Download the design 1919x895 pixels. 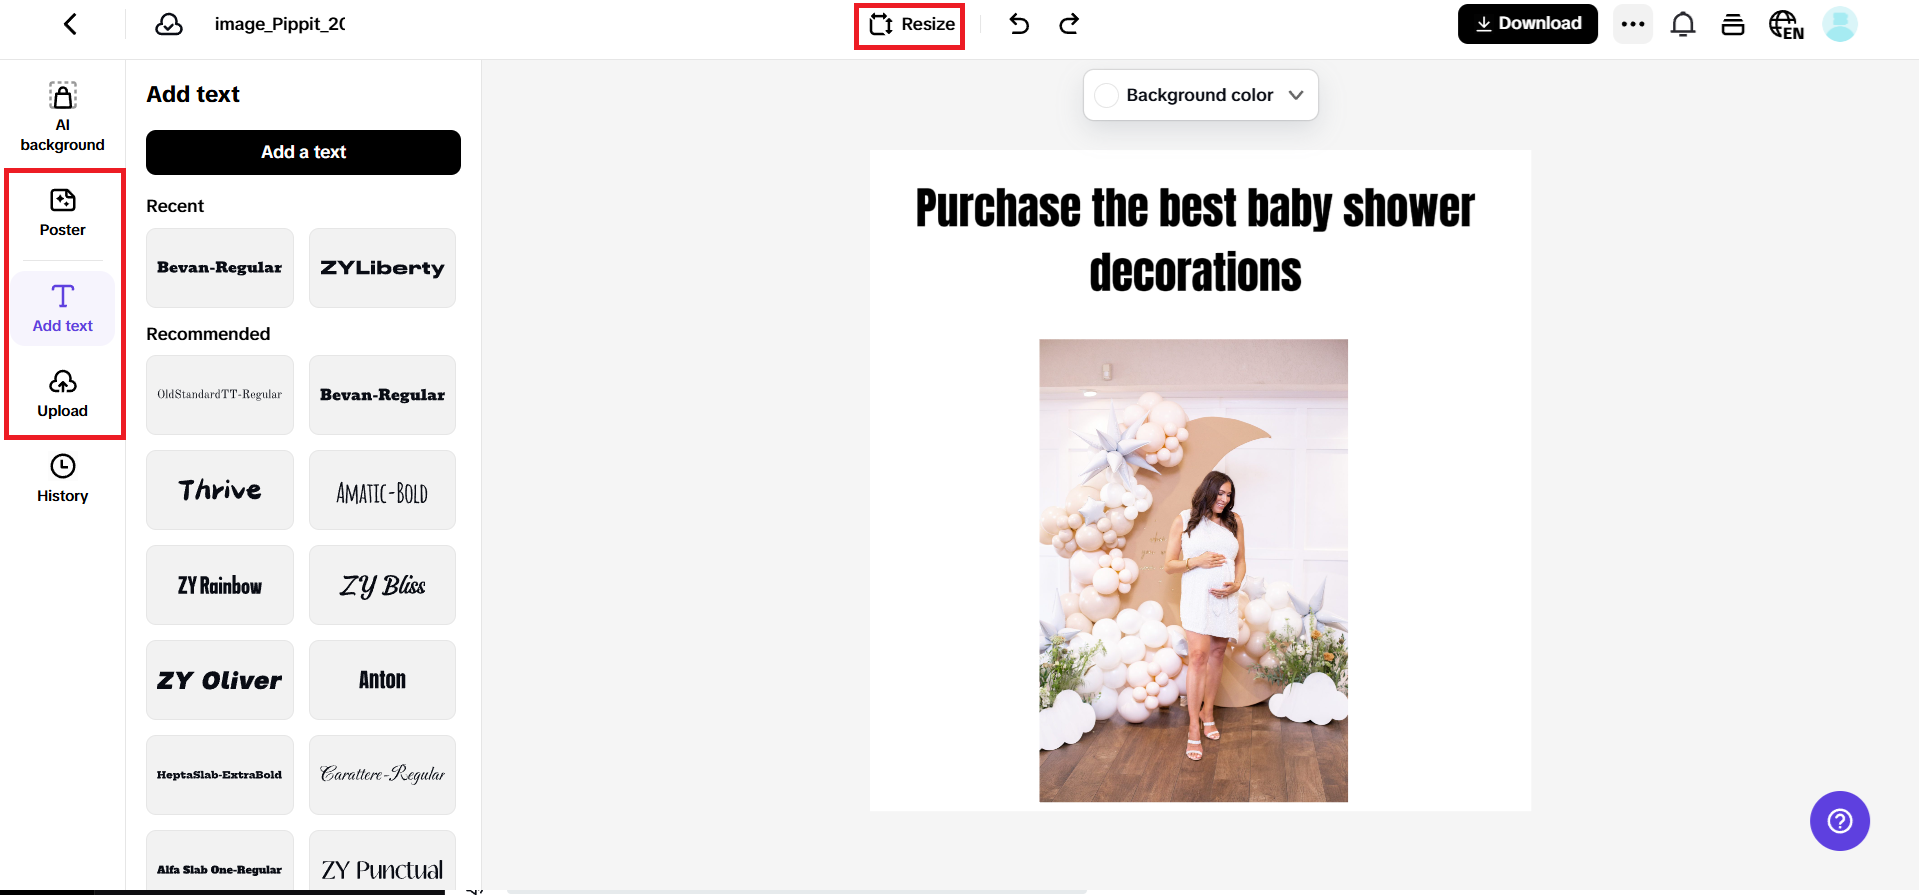(x=1527, y=24)
